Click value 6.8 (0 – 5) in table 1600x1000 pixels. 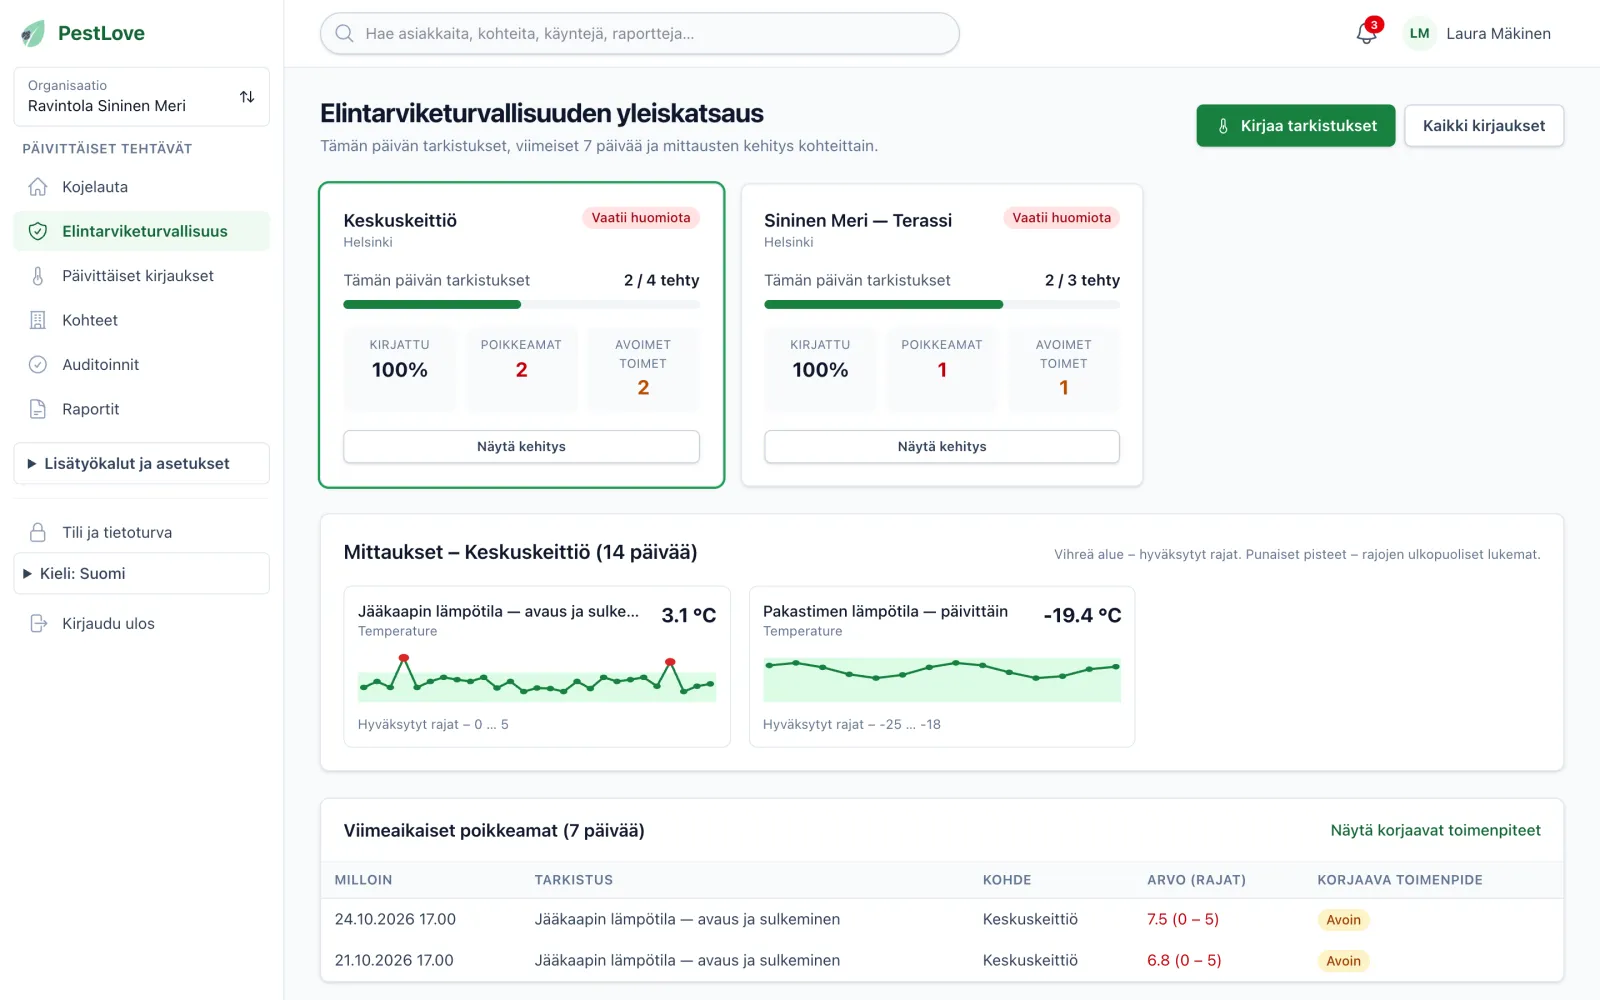tap(1184, 960)
